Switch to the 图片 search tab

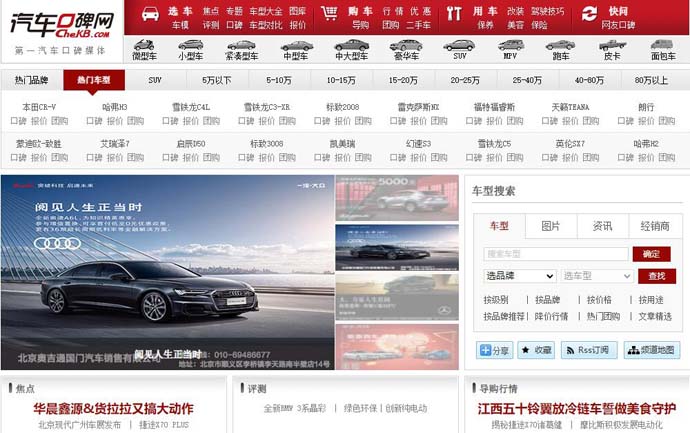(x=551, y=226)
